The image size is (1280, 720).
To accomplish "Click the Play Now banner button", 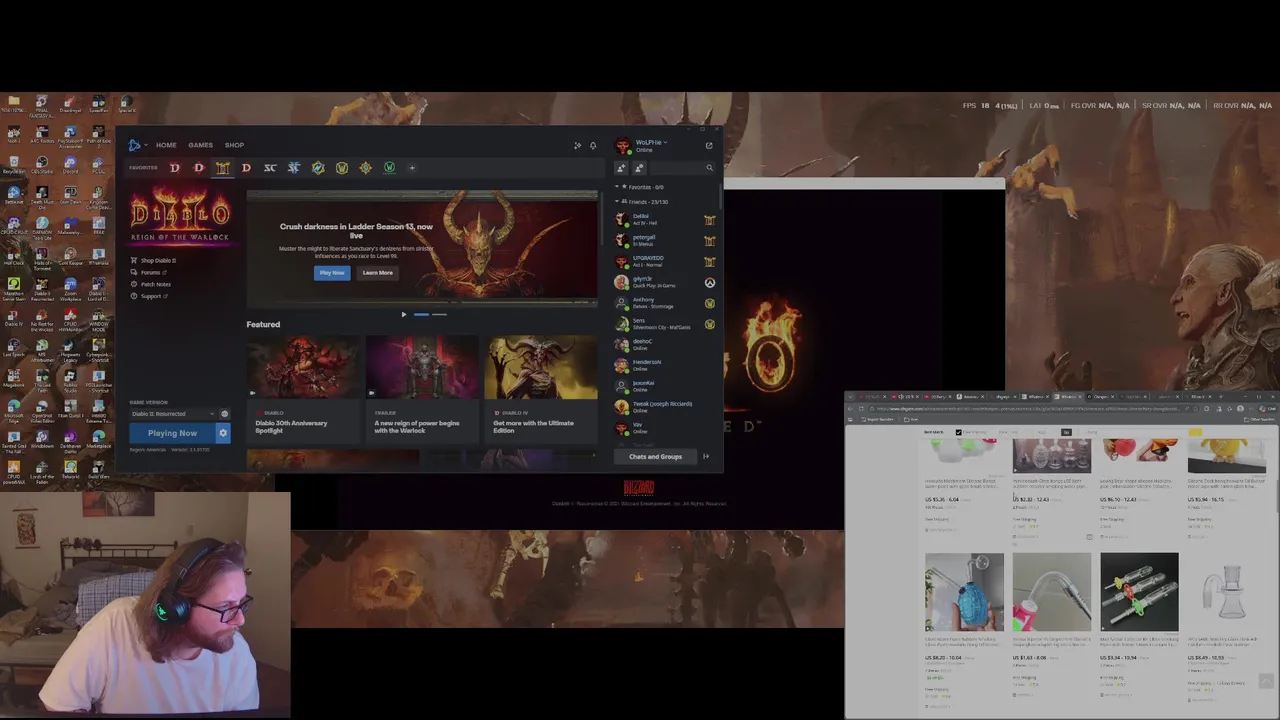I will point(332,273).
